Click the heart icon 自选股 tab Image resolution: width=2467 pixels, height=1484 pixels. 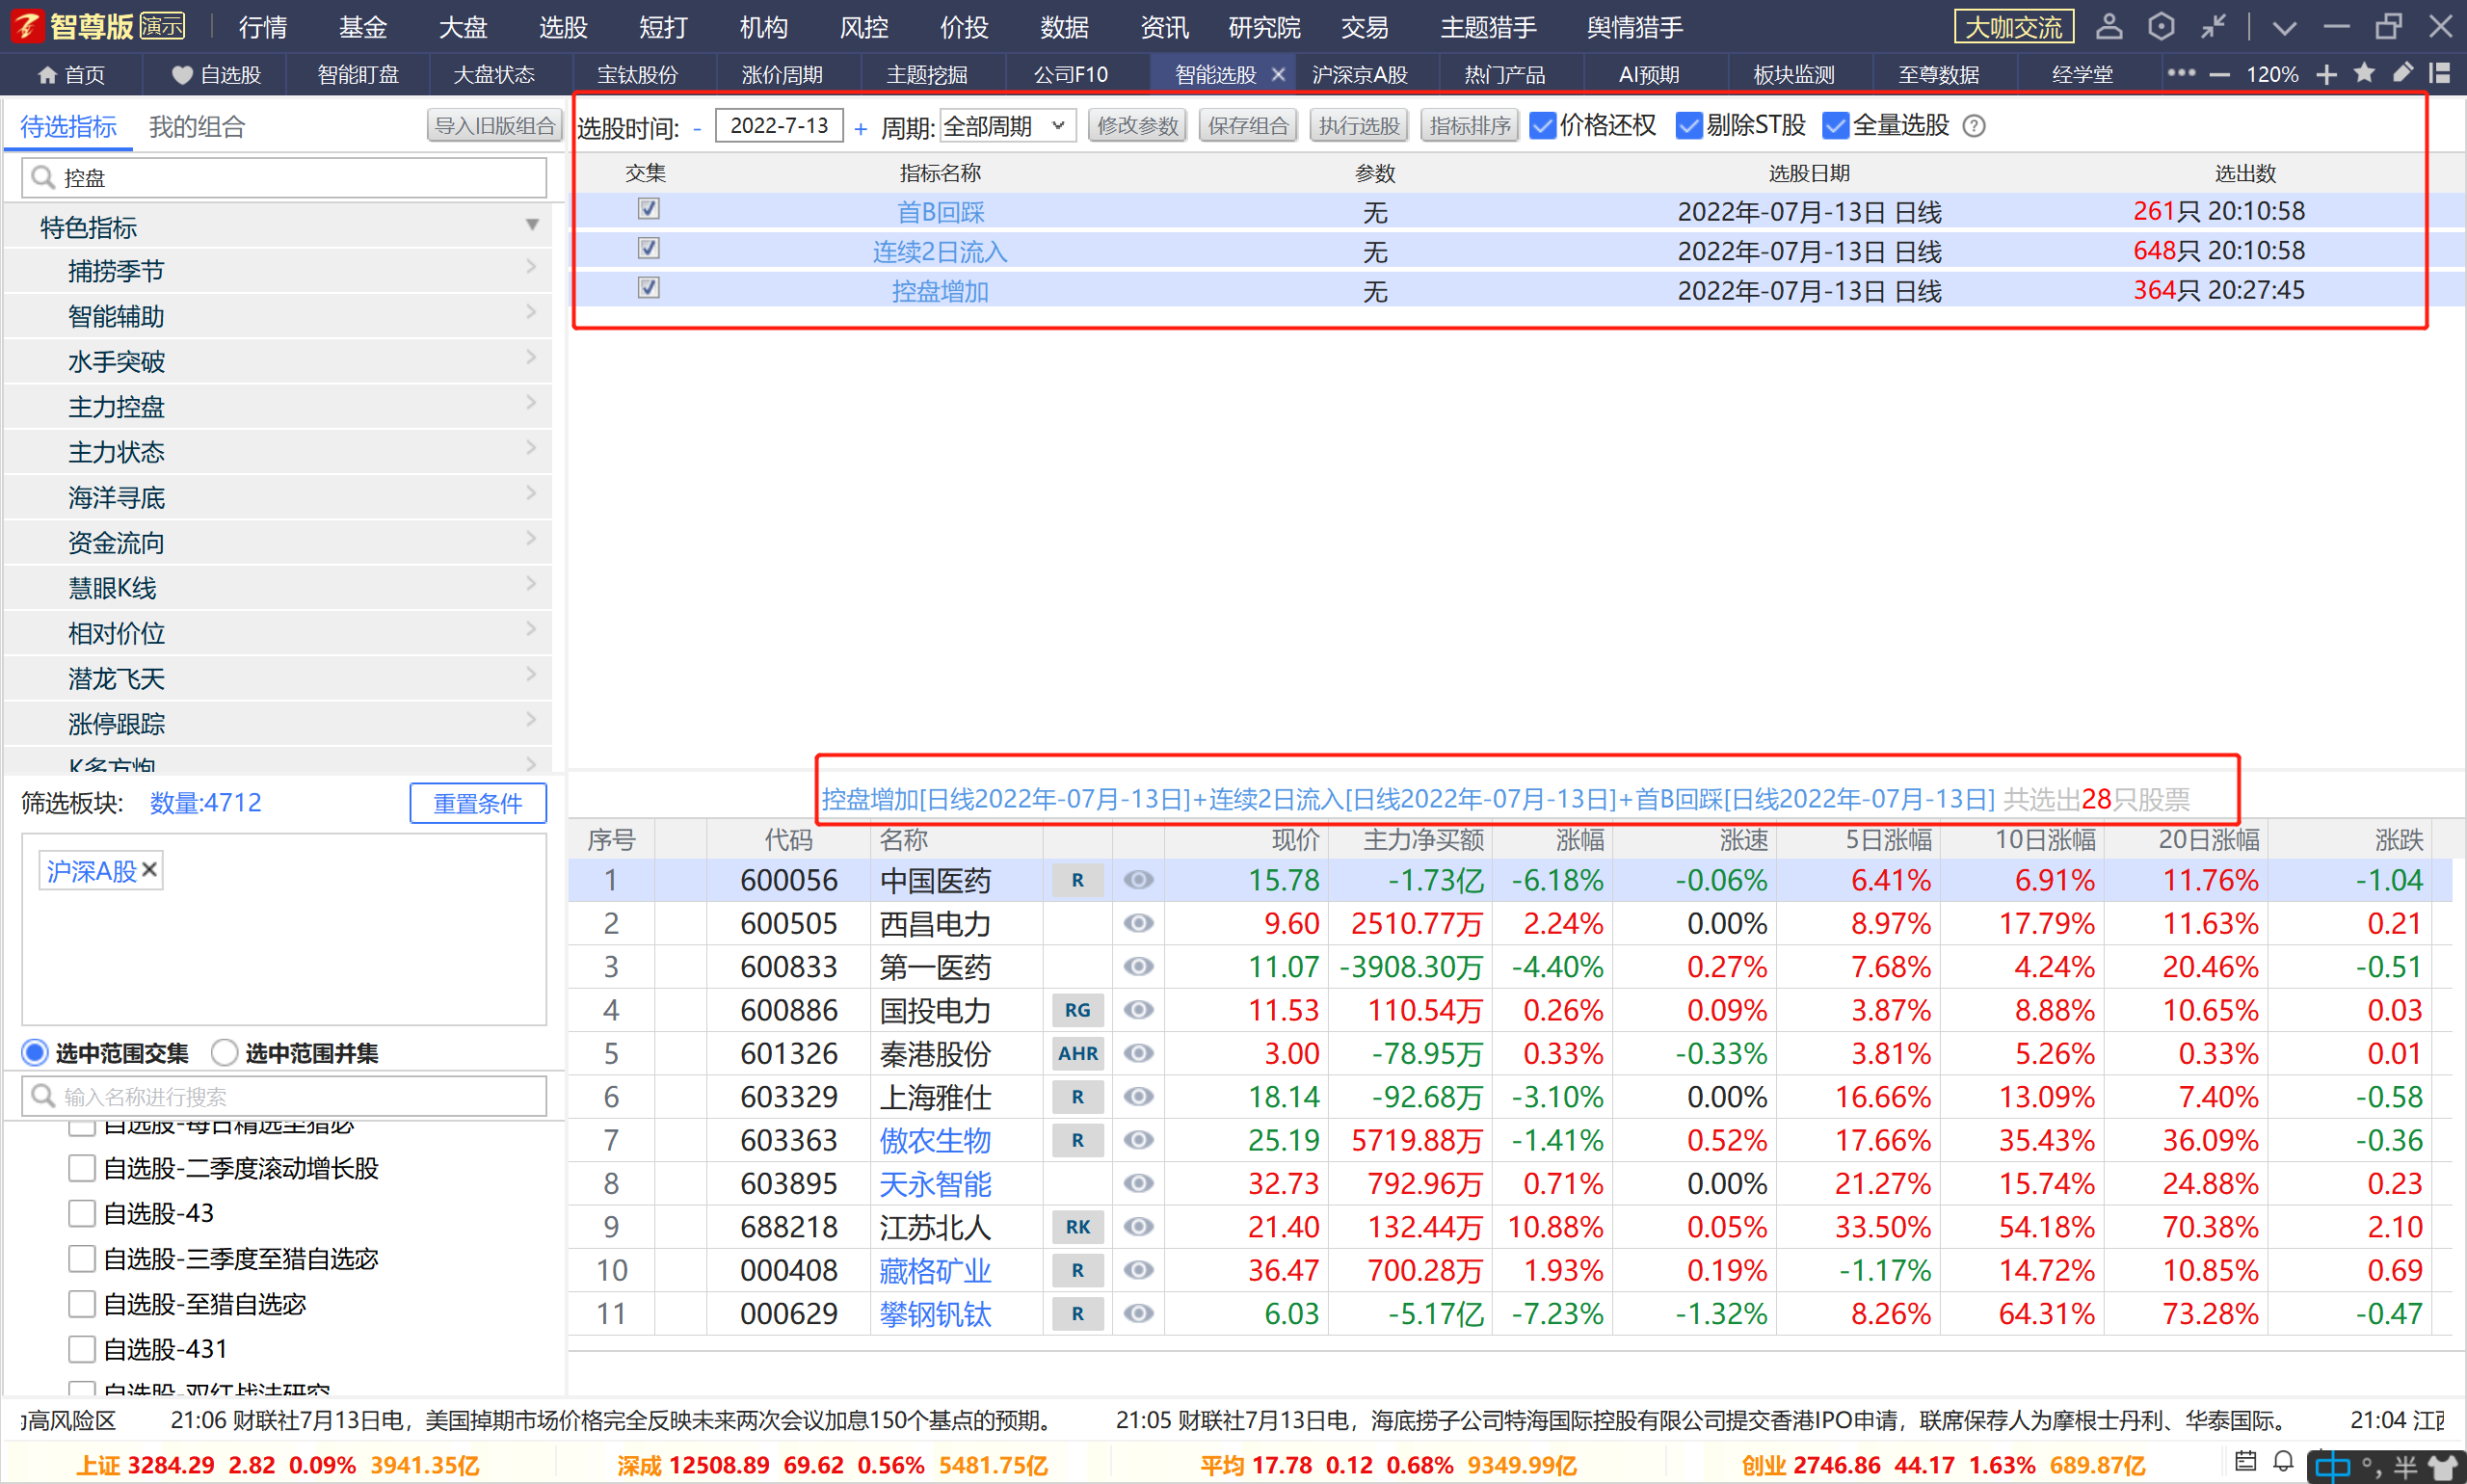[x=216, y=75]
